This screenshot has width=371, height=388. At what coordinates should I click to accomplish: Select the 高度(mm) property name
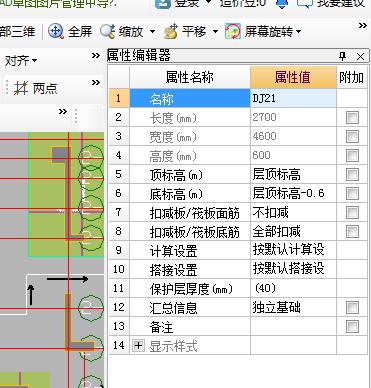190,155
